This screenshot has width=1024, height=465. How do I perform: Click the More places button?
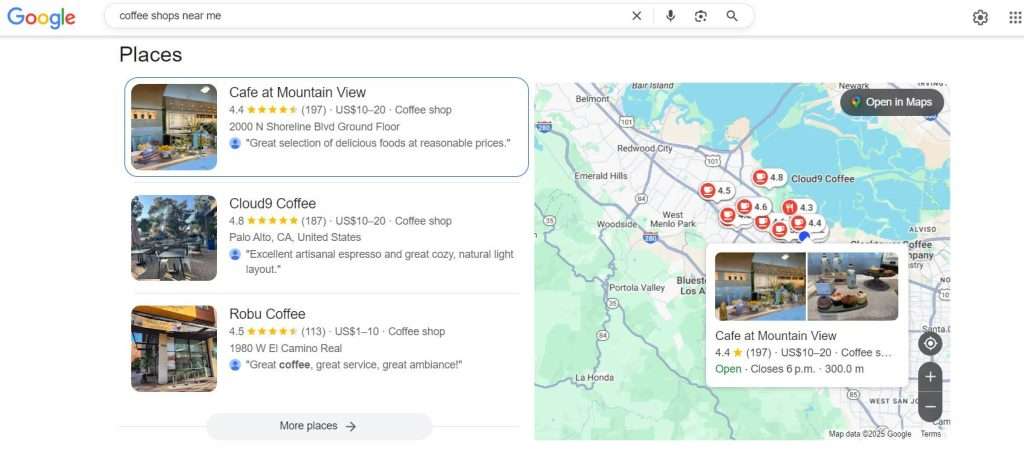pyautogui.click(x=319, y=426)
